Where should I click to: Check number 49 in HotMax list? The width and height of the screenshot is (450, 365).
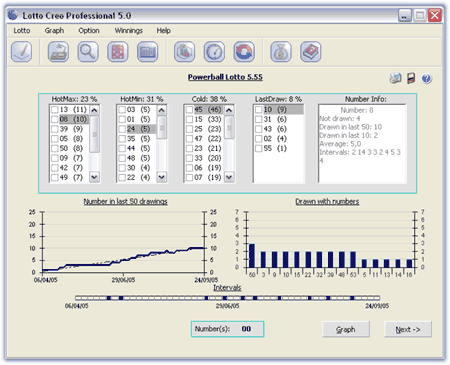tap(55, 177)
